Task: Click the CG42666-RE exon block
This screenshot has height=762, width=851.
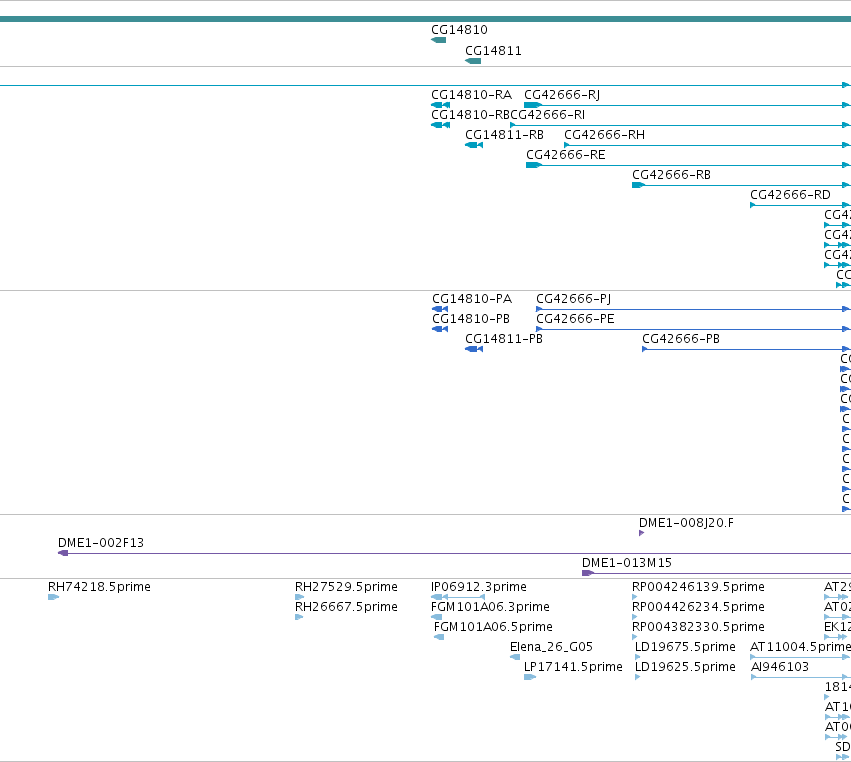Action: (534, 165)
